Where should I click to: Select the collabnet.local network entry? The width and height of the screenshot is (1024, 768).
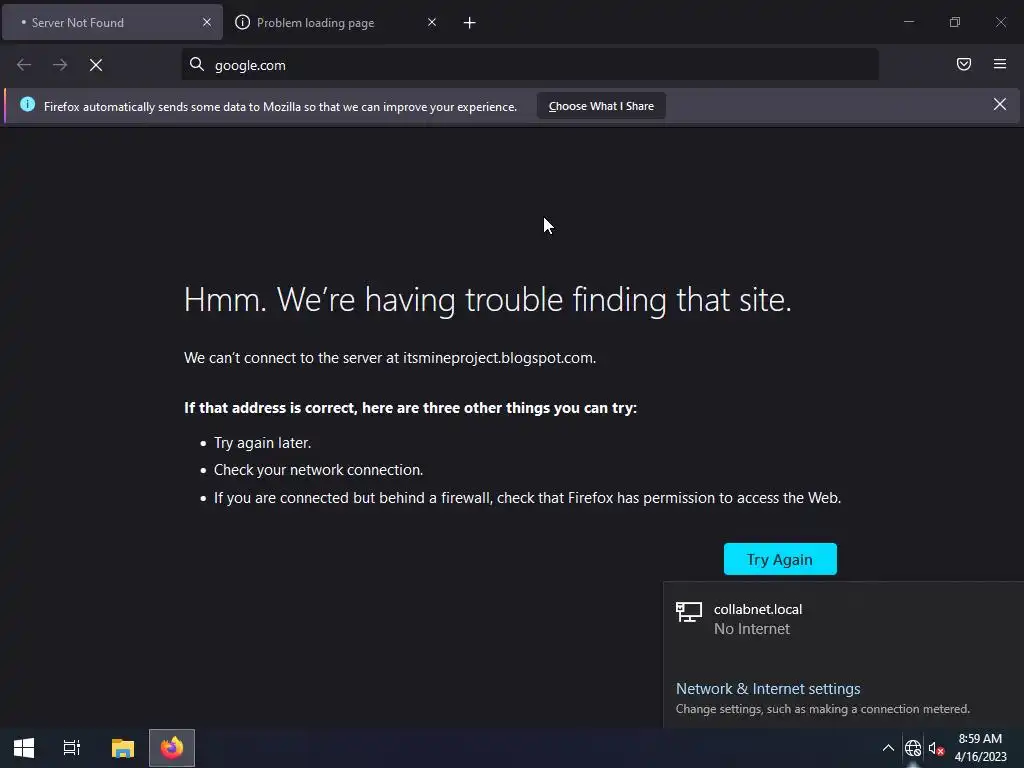[843, 619]
